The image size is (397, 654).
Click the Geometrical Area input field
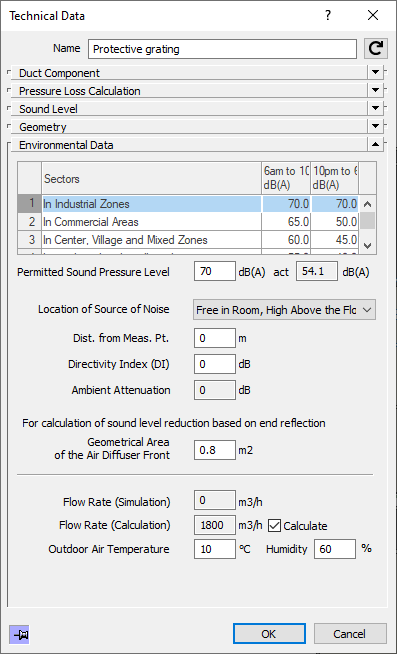click(x=215, y=450)
